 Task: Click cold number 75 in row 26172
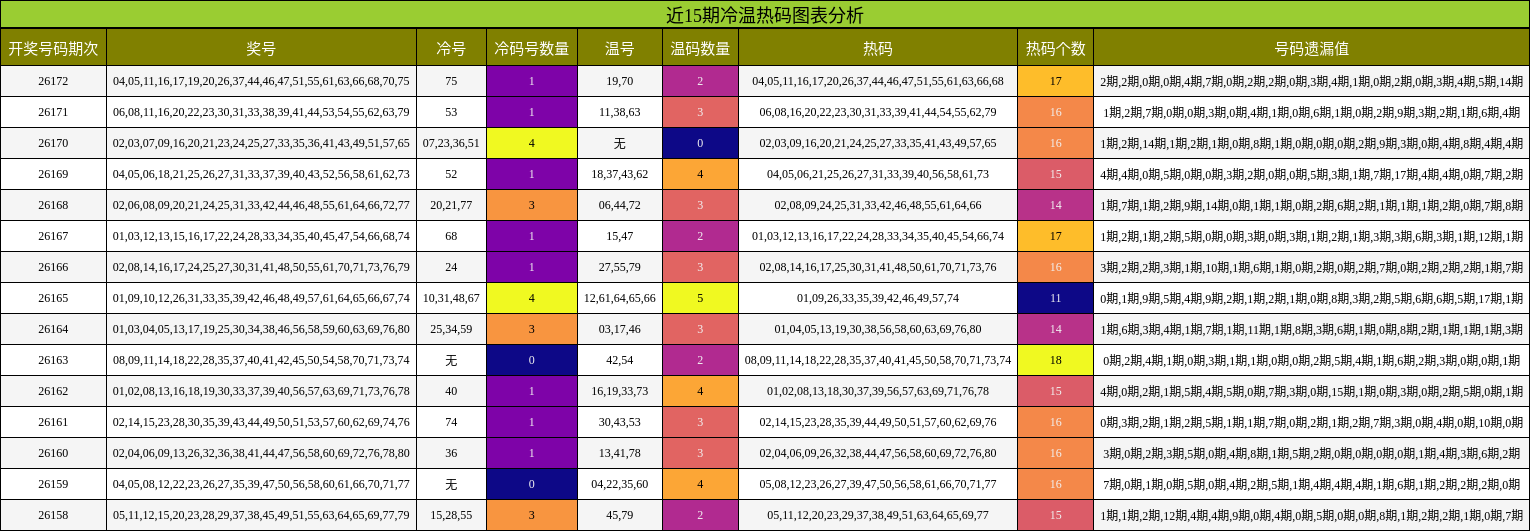[x=451, y=81]
